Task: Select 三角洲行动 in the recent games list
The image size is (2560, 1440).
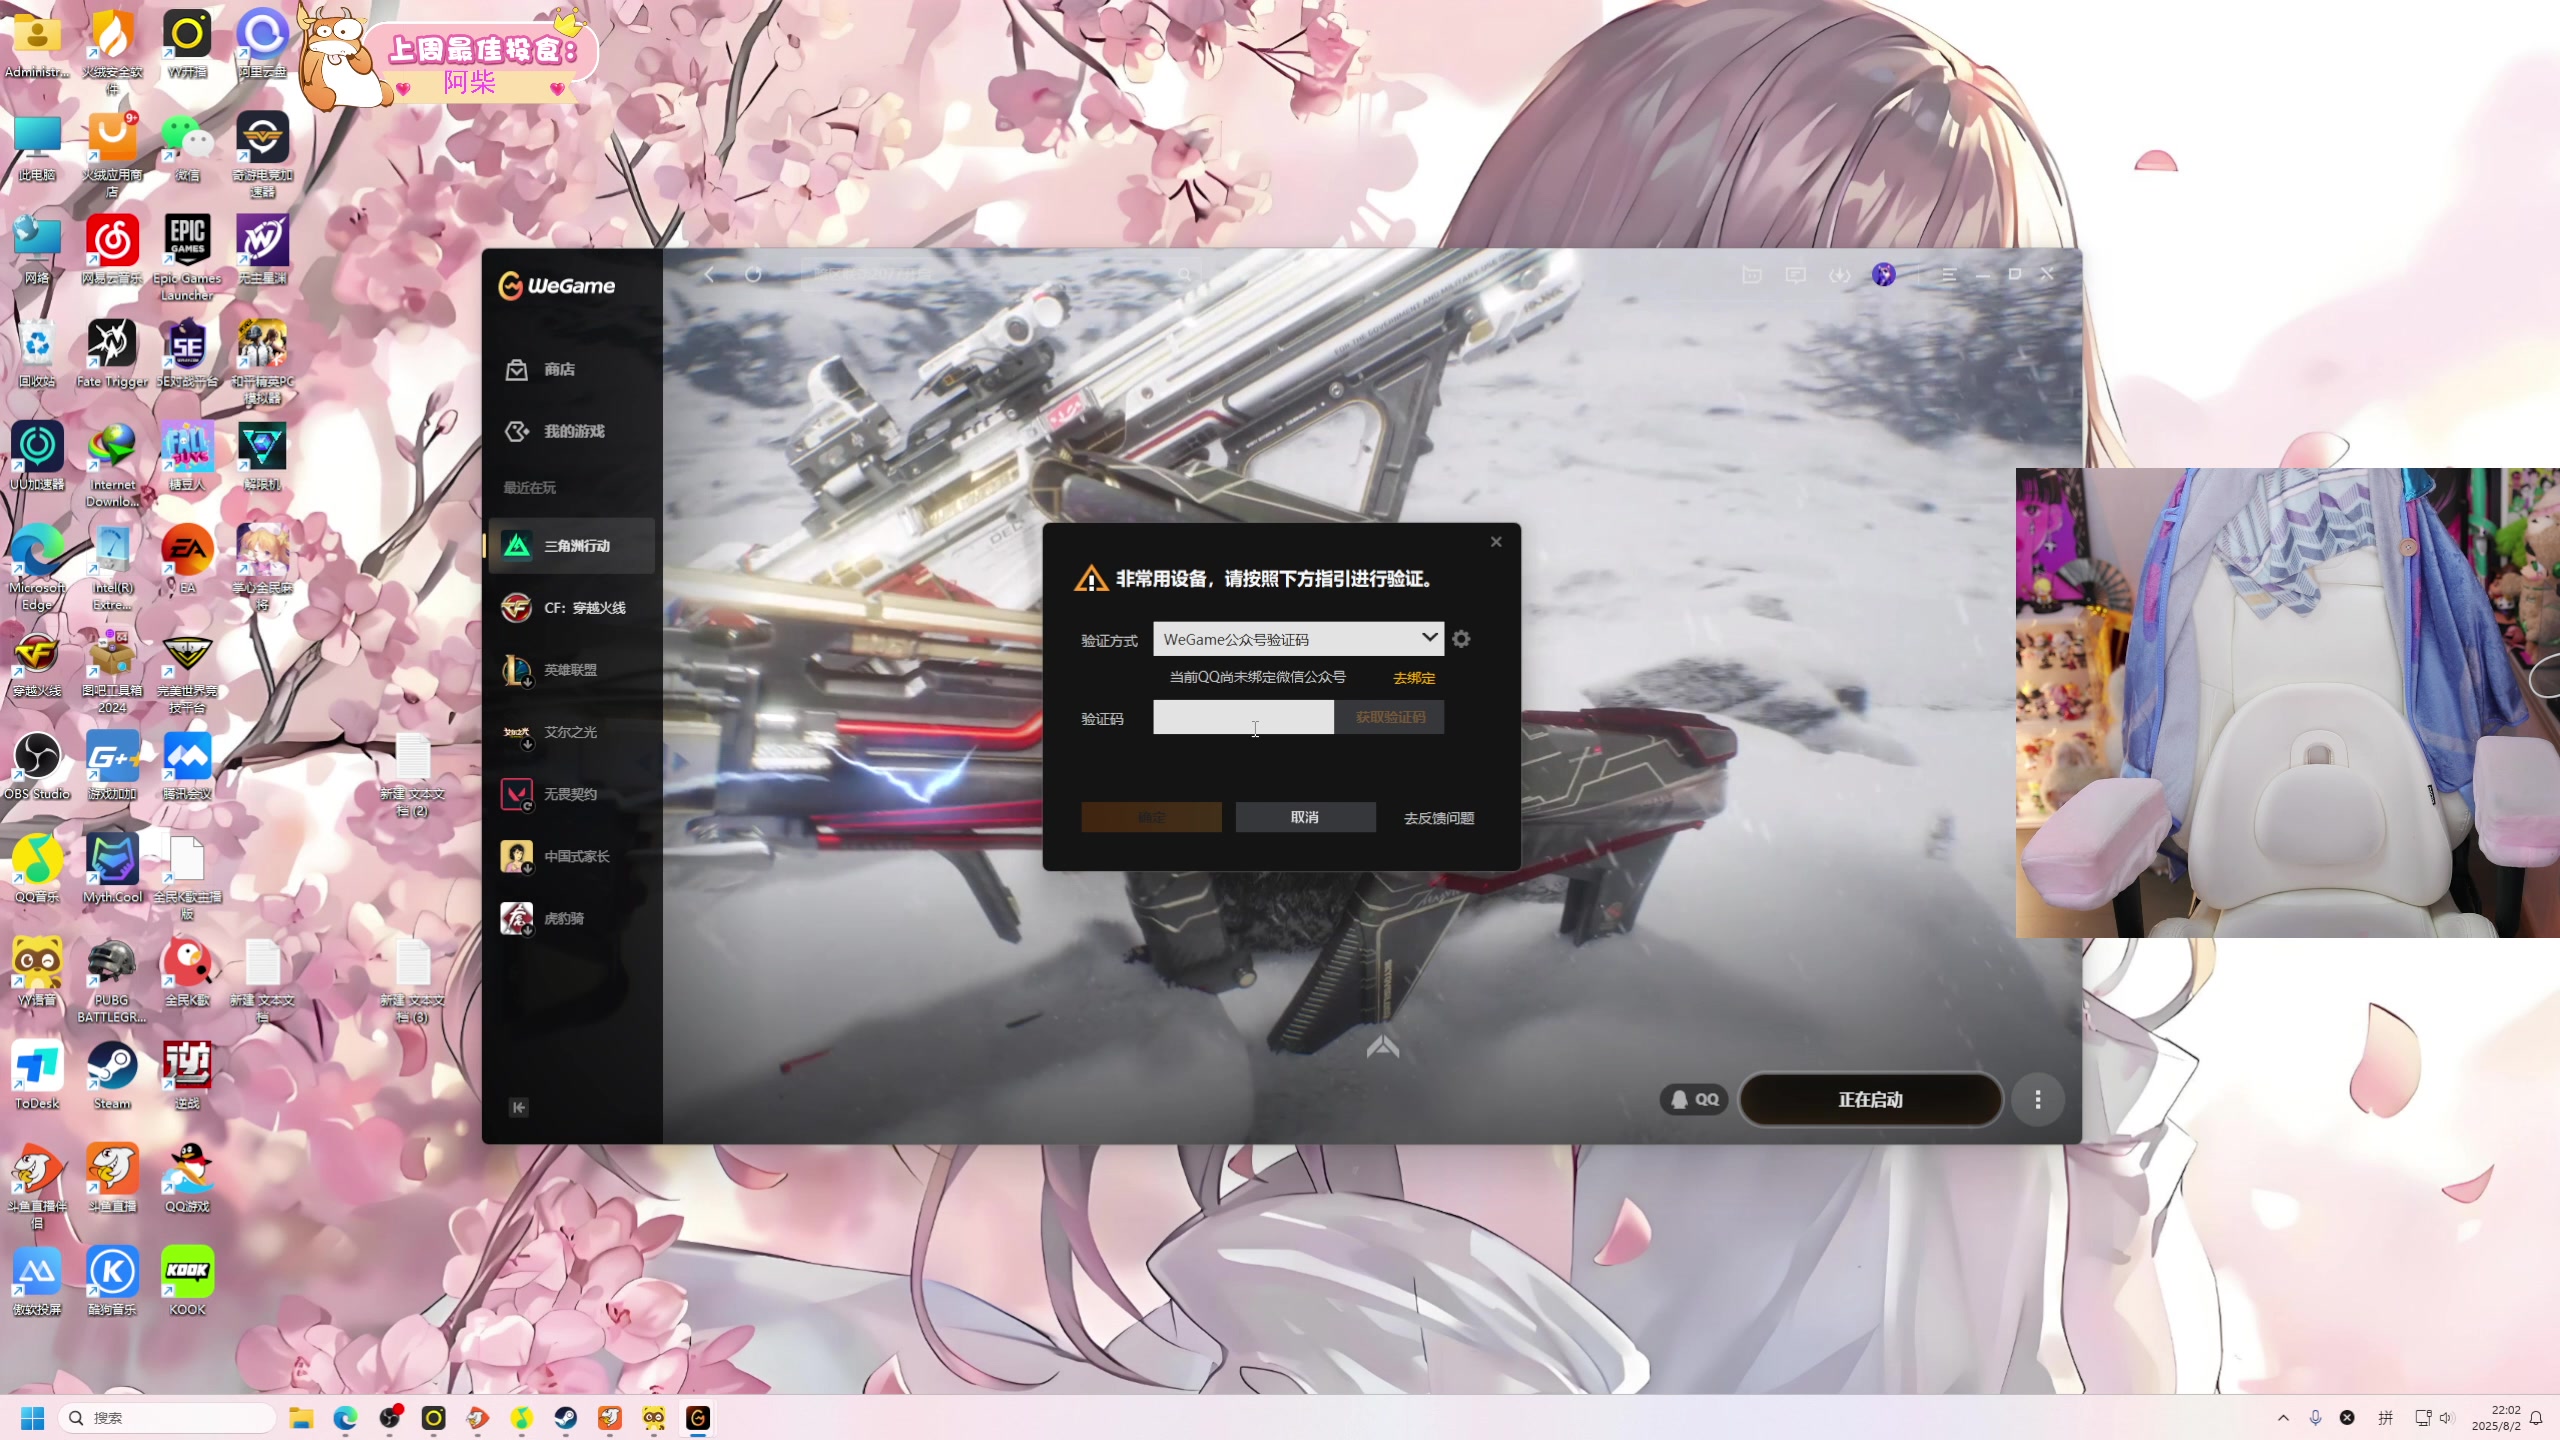Action: click(x=571, y=546)
